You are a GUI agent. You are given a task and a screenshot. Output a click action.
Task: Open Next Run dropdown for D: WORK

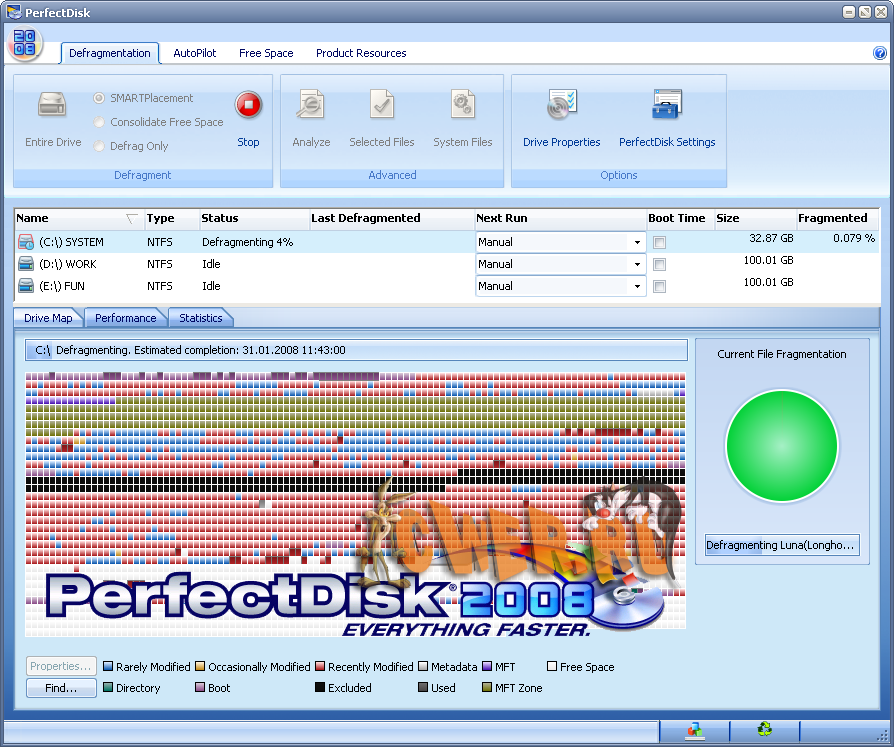point(637,265)
